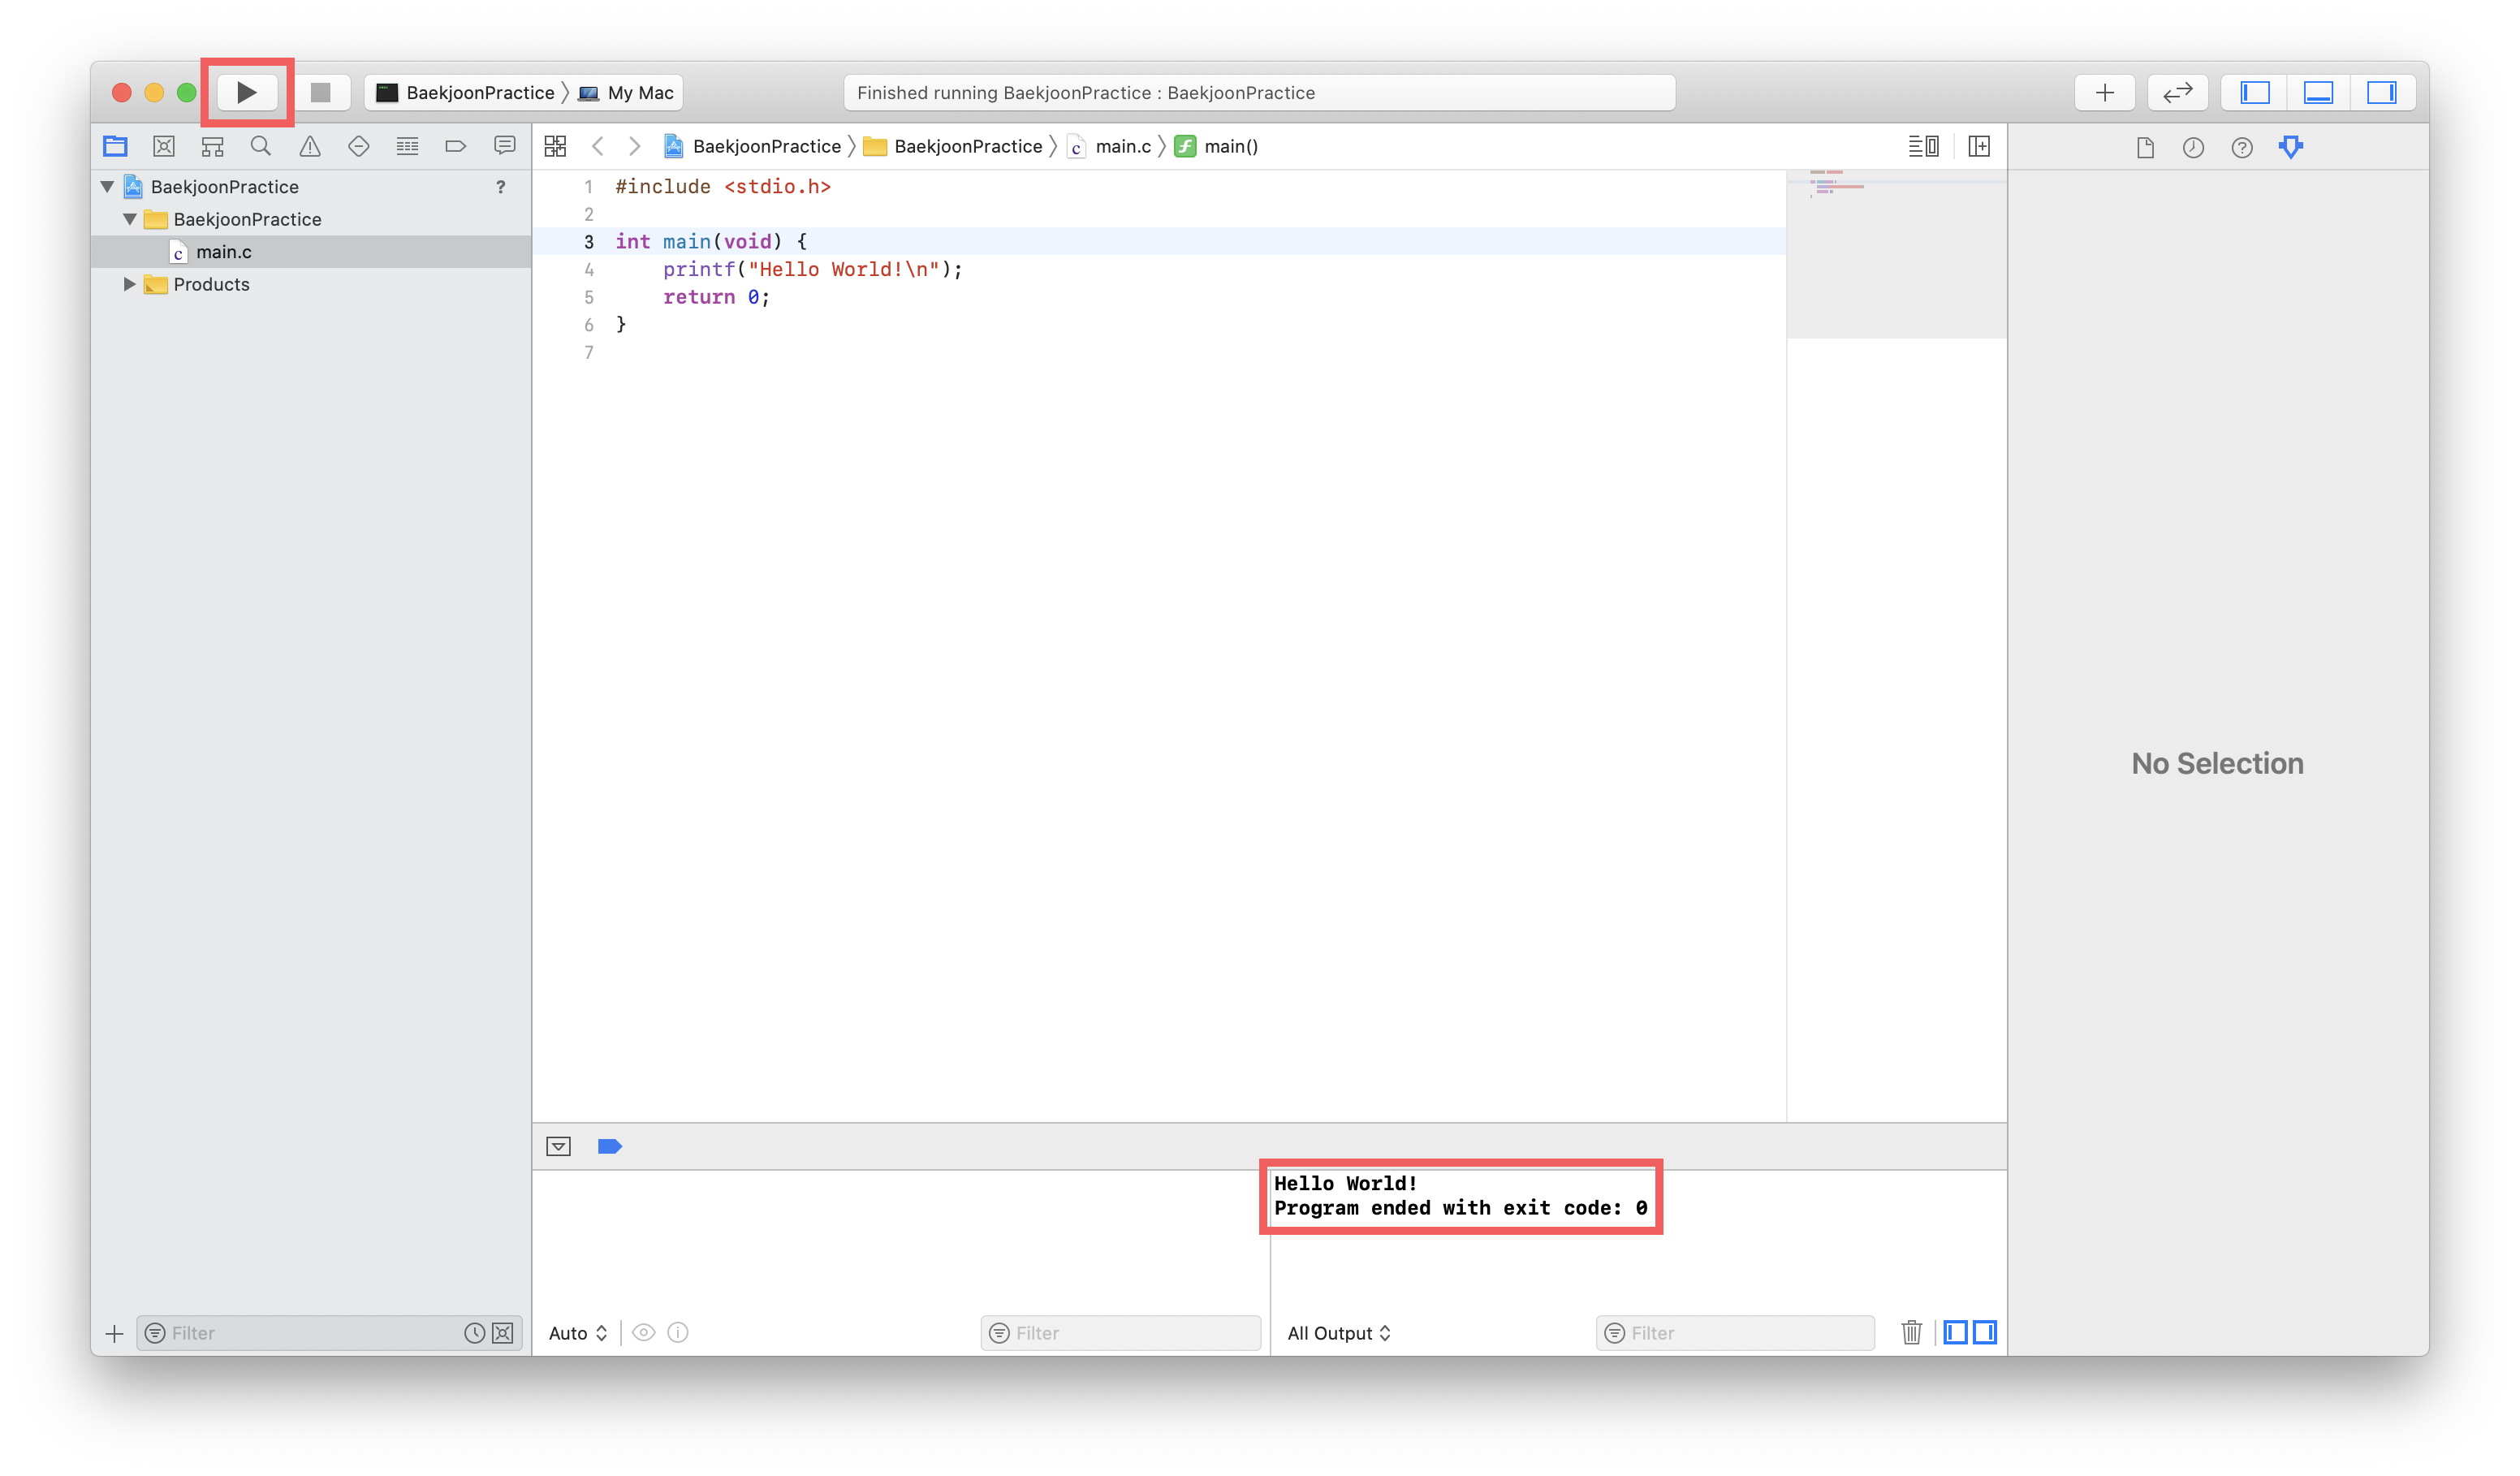Add editor on right icon
Screen dimensions: 2520x1476
click(1978, 146)
